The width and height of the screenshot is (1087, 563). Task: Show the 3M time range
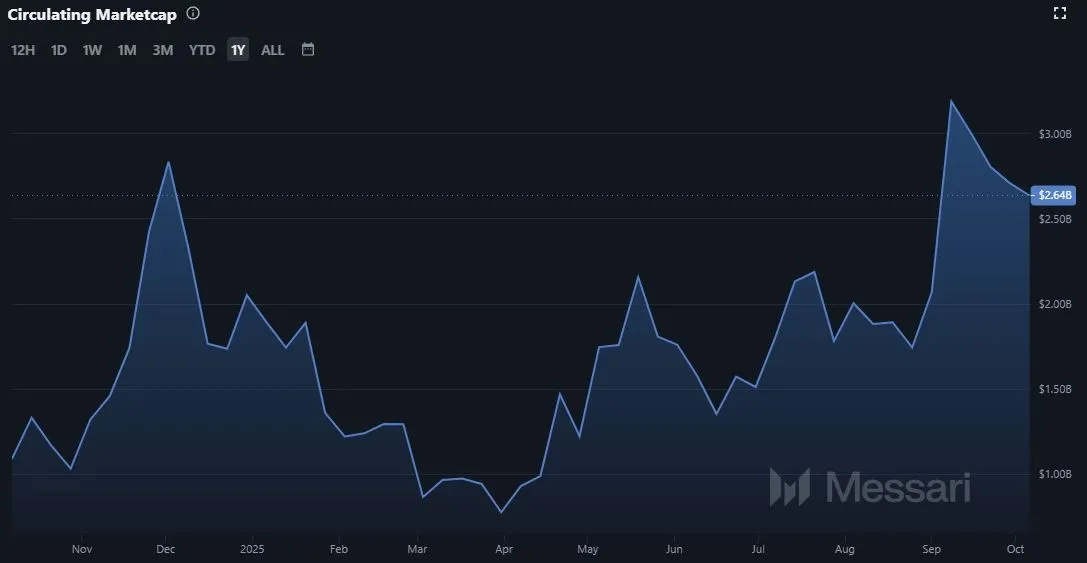[x=163, y=50]
